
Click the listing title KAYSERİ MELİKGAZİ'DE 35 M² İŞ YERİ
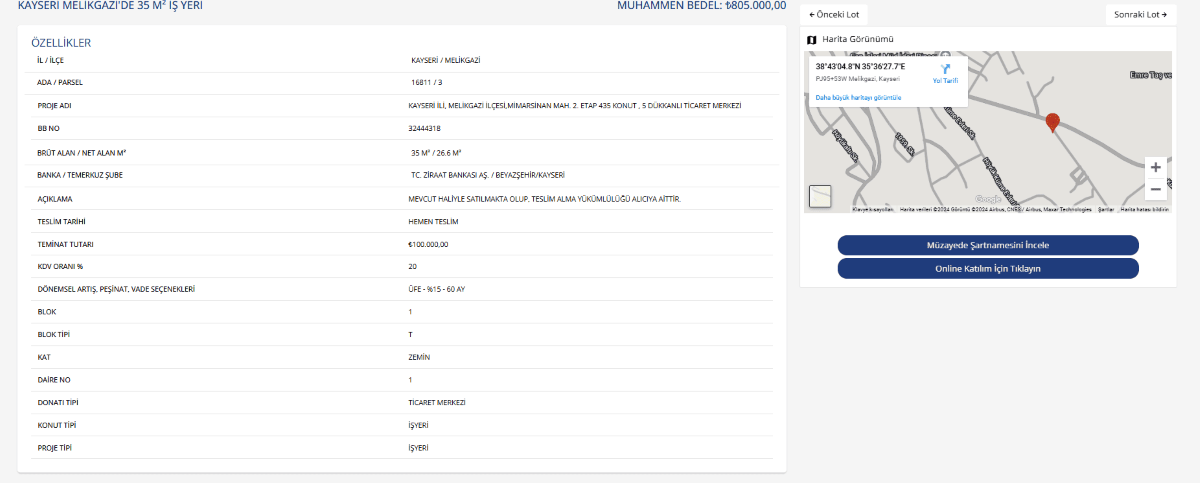click(110, 6)
